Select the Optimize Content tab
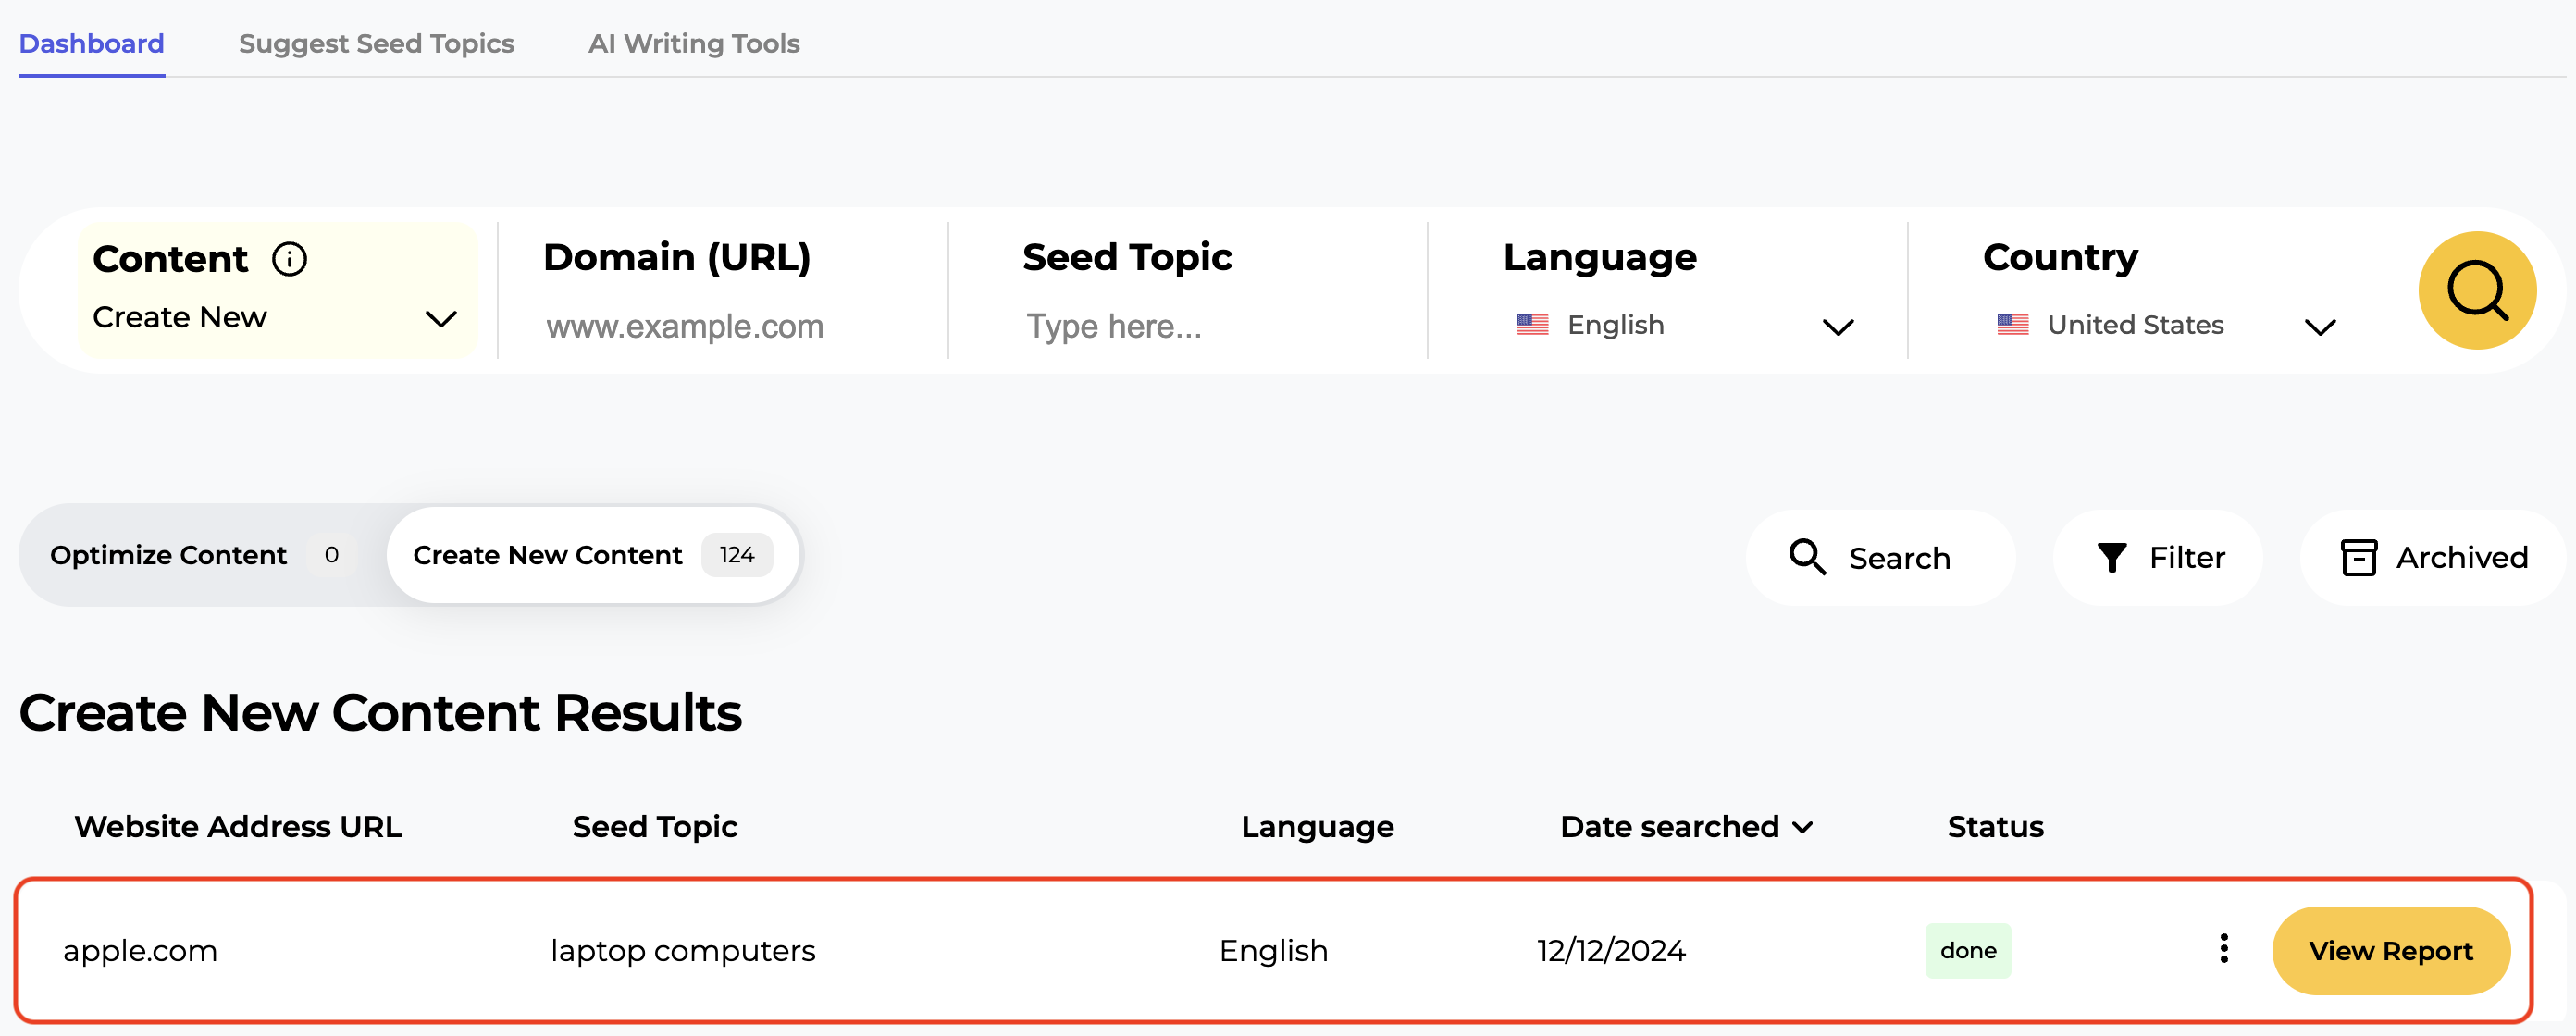The image size is (2576, 1036). click(x=203, y=555)
